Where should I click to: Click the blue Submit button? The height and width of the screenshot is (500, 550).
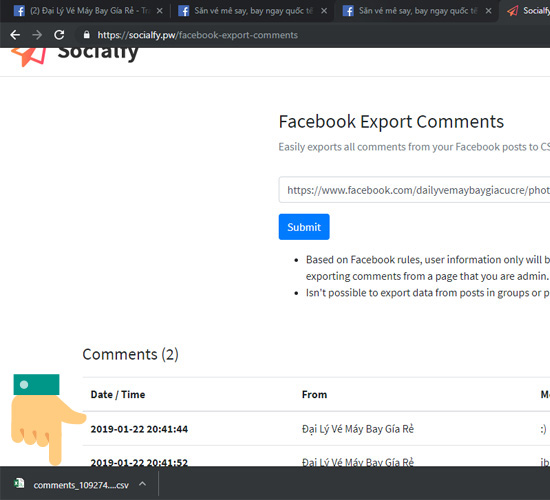tap(304, 227)
